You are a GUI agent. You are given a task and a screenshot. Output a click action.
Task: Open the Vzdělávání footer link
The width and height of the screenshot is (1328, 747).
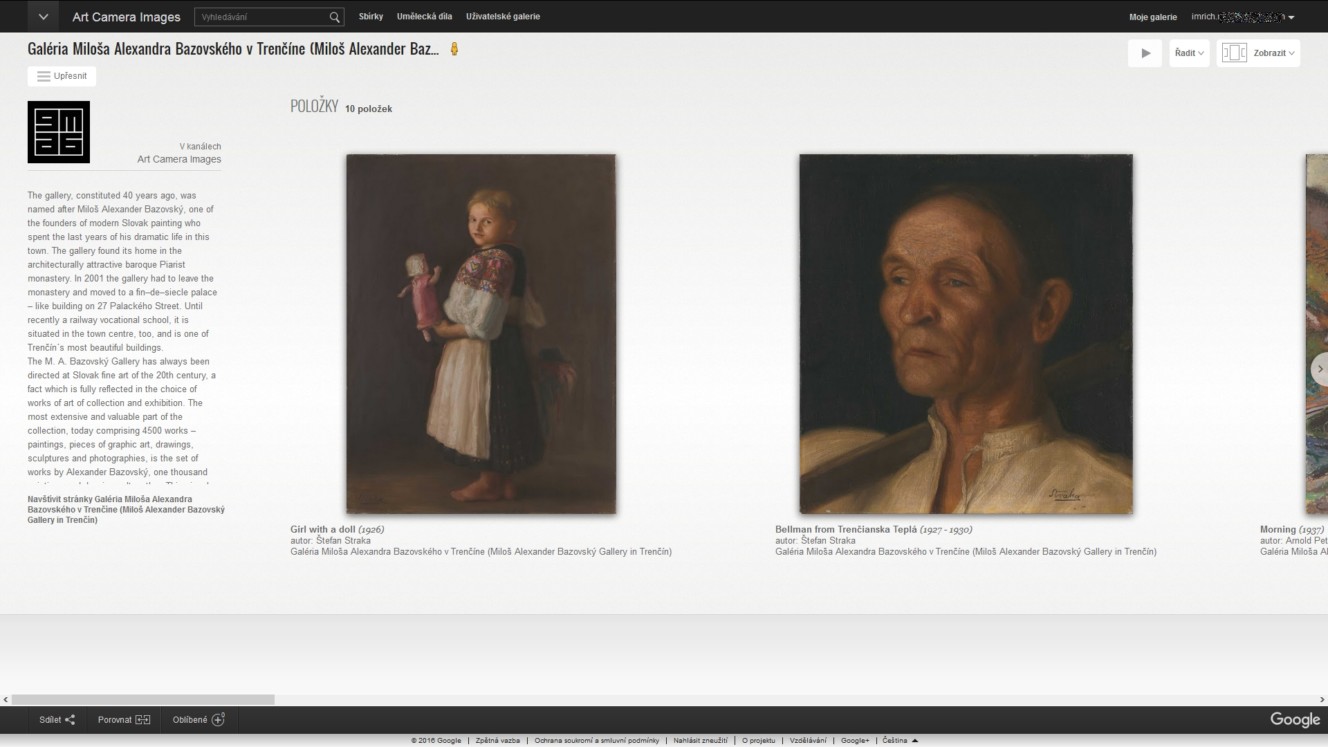coord(808,741)
